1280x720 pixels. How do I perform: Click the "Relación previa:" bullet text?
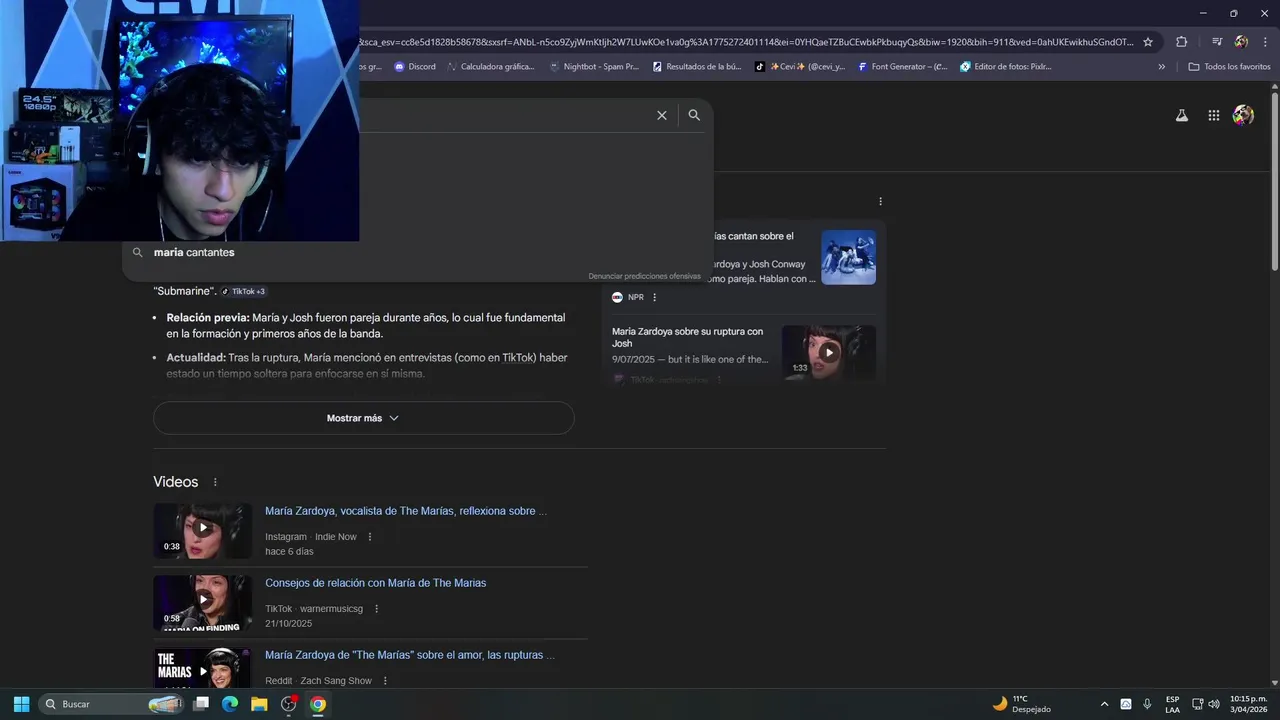(x=208, y=318)
